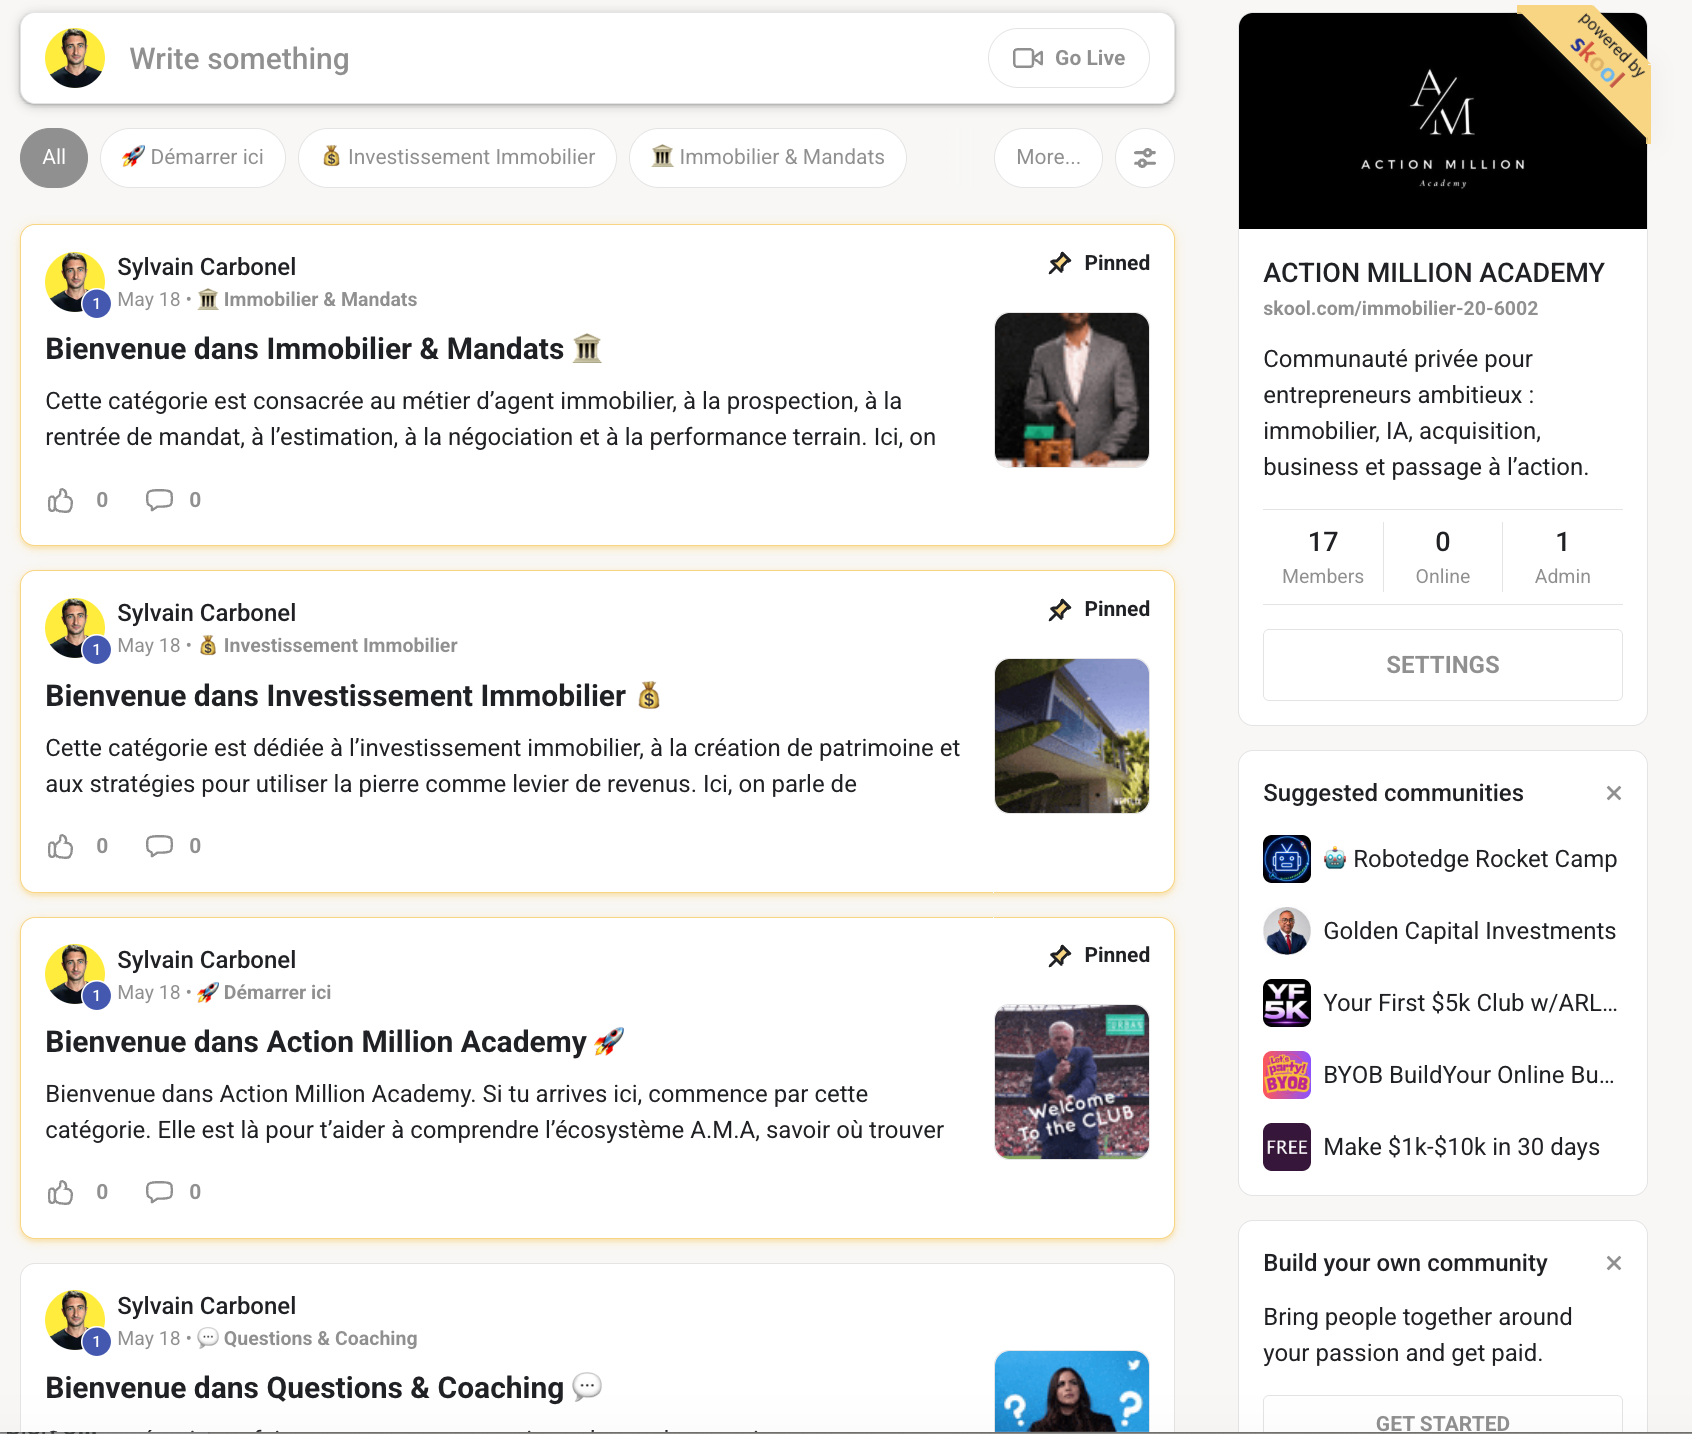
Task: Click the Go Live button
Action: 1069,58
